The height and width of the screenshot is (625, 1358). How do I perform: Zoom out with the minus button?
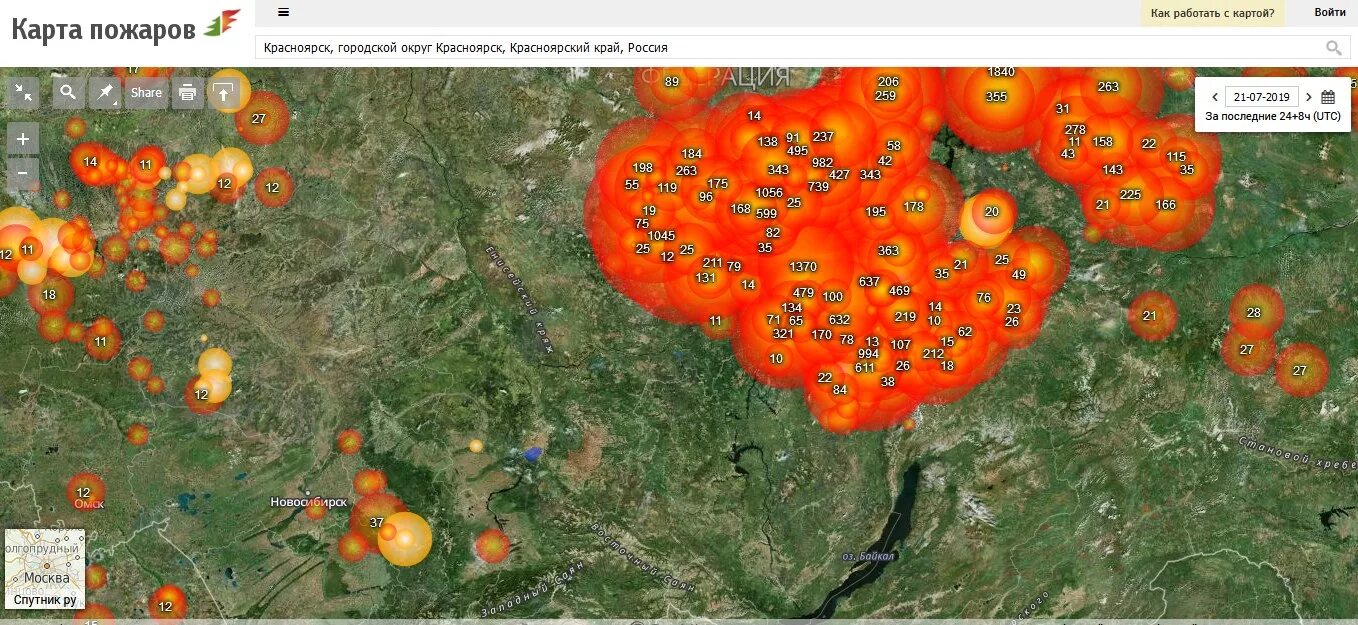tap(22, 173)
